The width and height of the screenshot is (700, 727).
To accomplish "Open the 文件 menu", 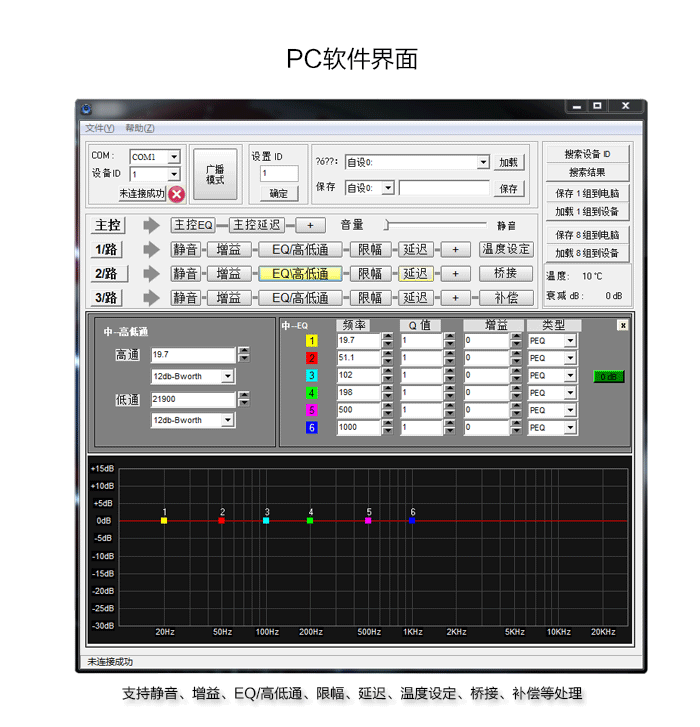I will click(100, 128).
